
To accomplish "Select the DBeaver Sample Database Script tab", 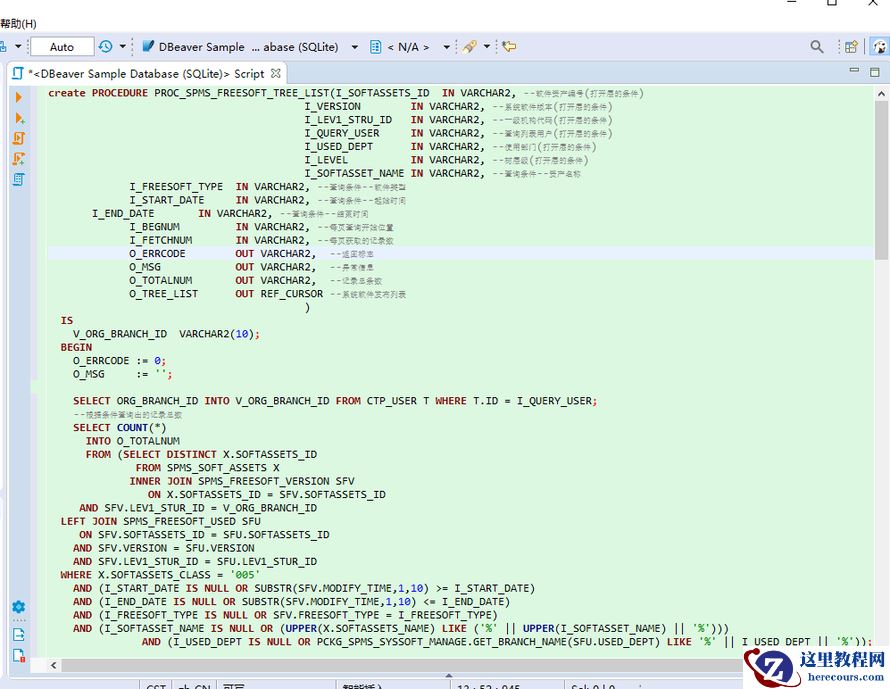I will (145, 73).
